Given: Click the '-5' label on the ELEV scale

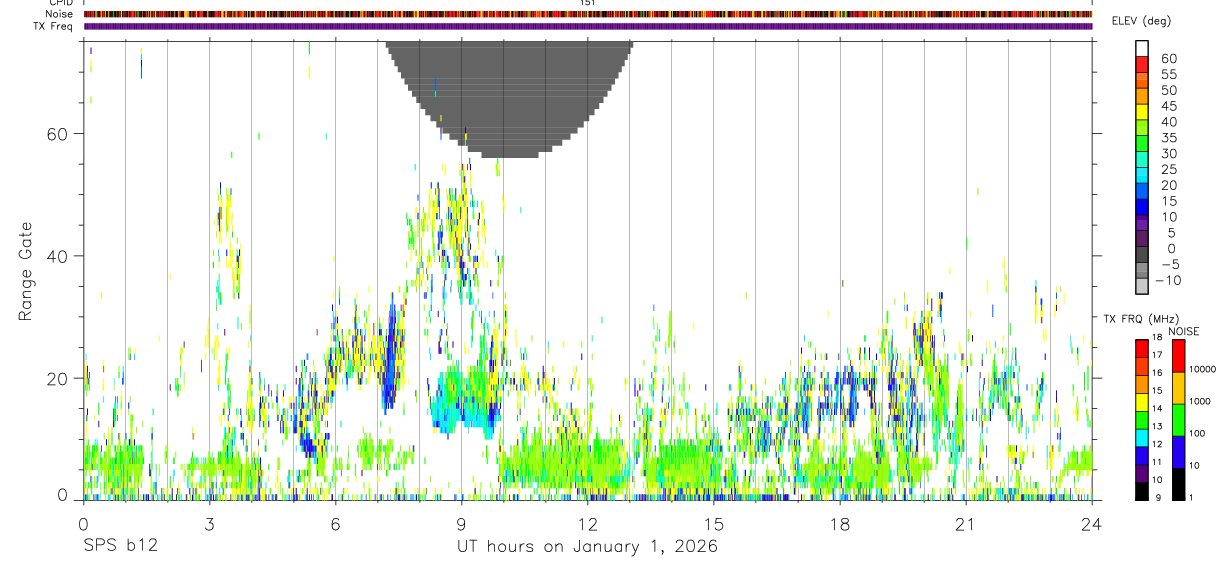Looking at the screenshot, I should point(1169,265).
